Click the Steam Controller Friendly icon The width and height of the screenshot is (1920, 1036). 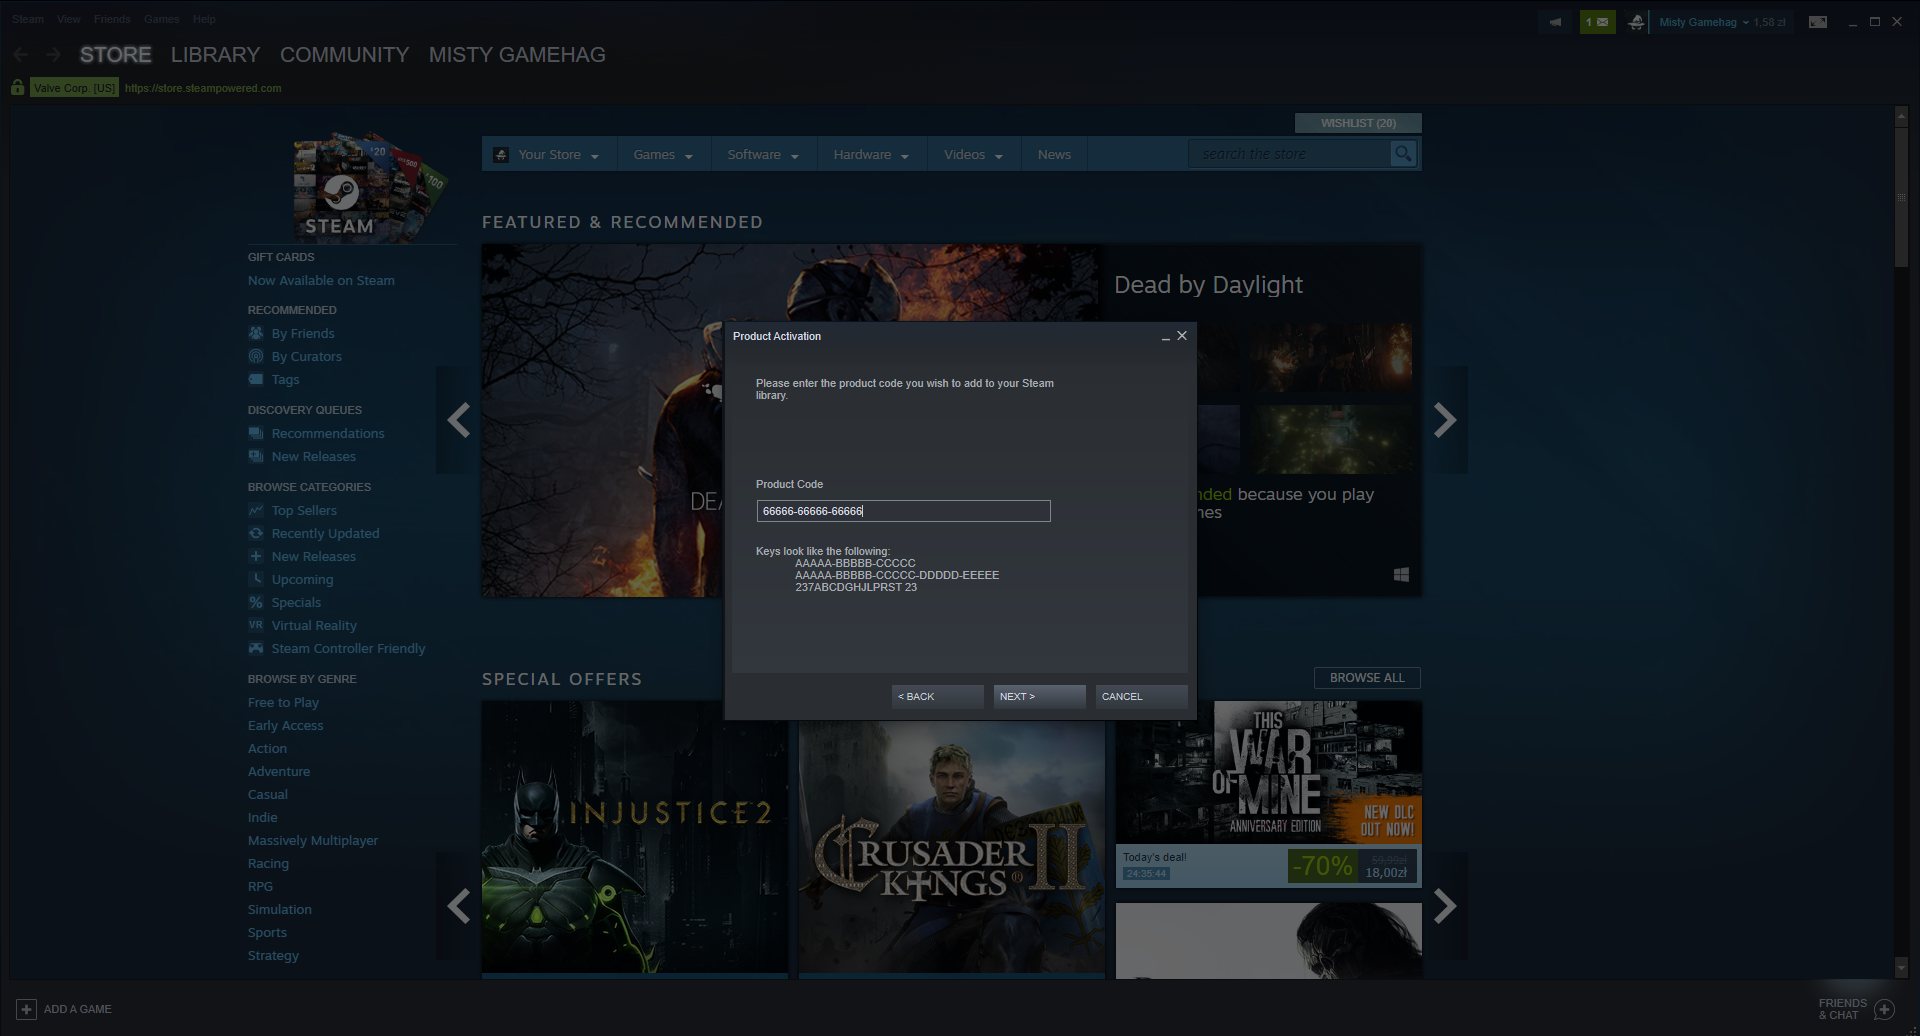point(256,648)
